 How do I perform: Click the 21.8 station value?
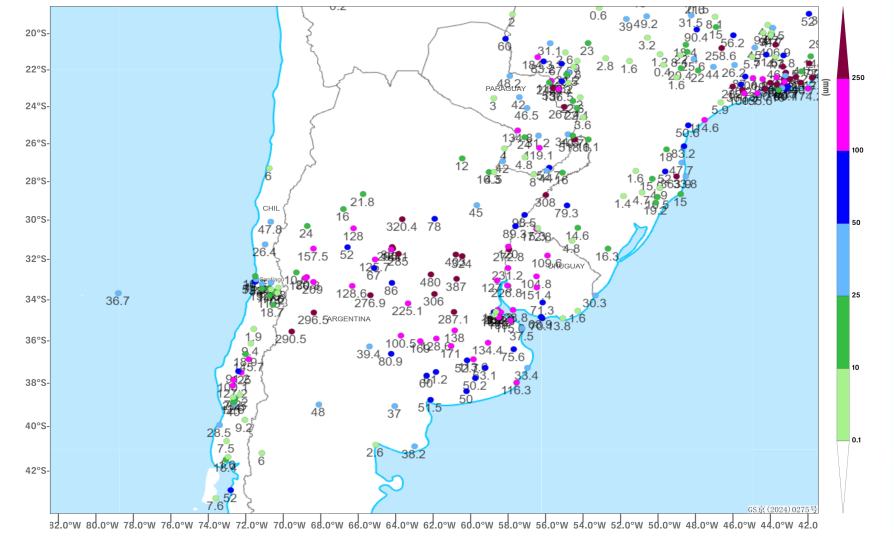(x=362, y=202)
